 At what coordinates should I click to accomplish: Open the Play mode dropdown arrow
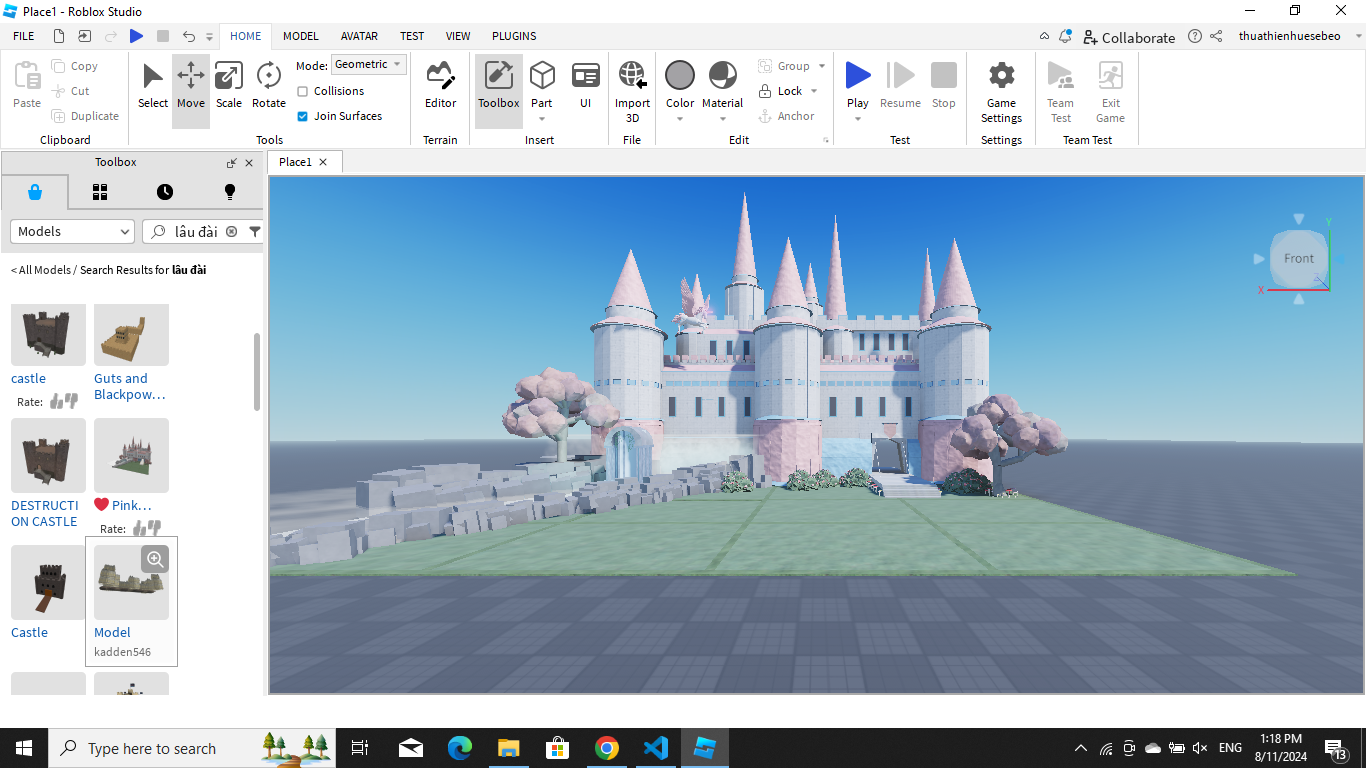click(x=858, y=119)
